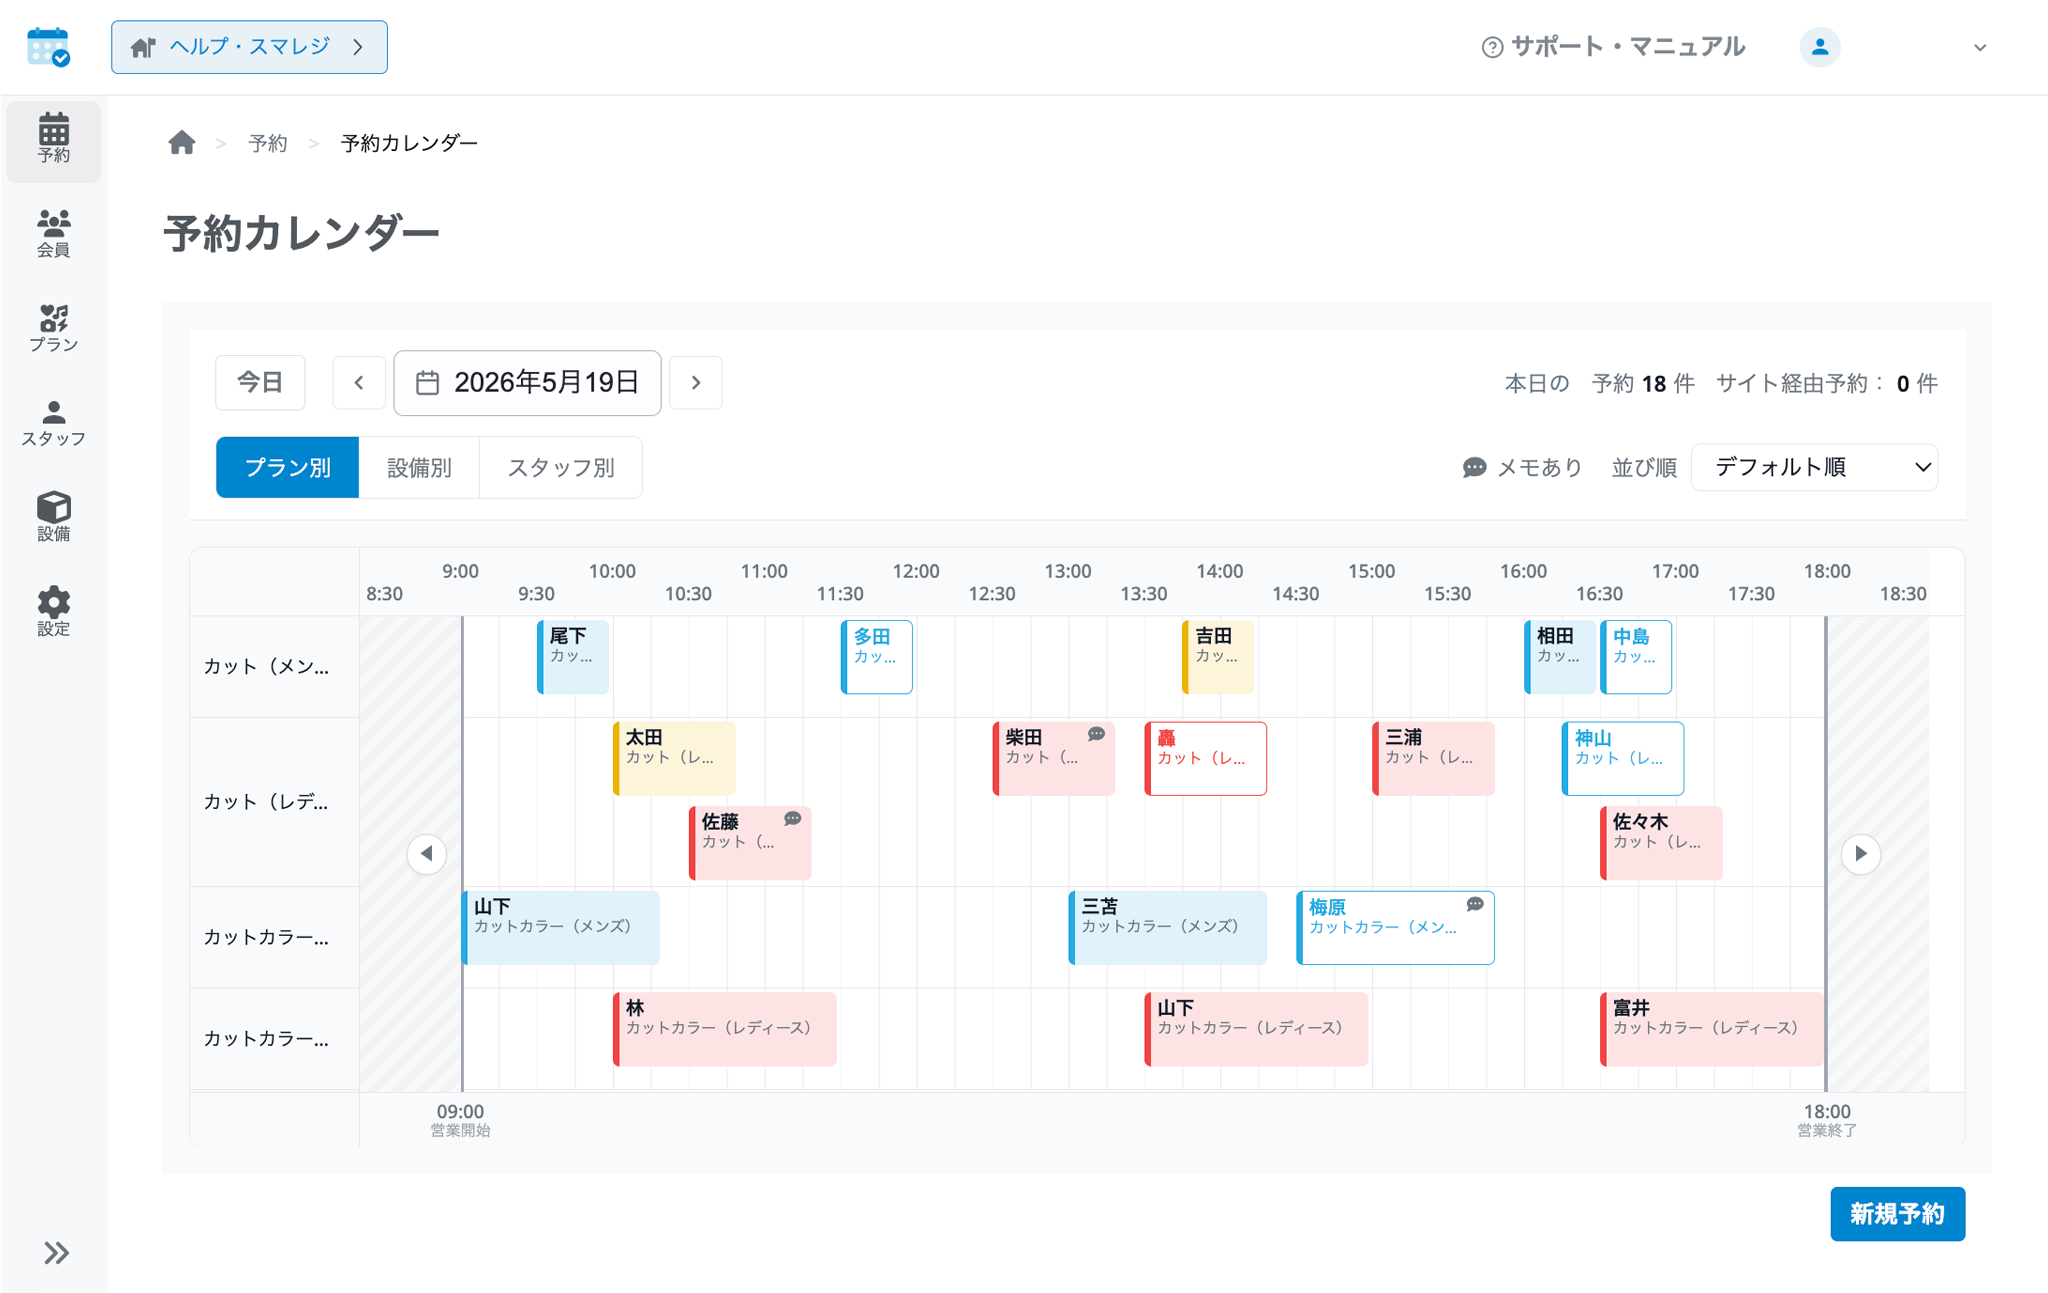Switch to the スタッフ別 tab
This screenshot has width=2048, height=1293.
click(561, 467)
